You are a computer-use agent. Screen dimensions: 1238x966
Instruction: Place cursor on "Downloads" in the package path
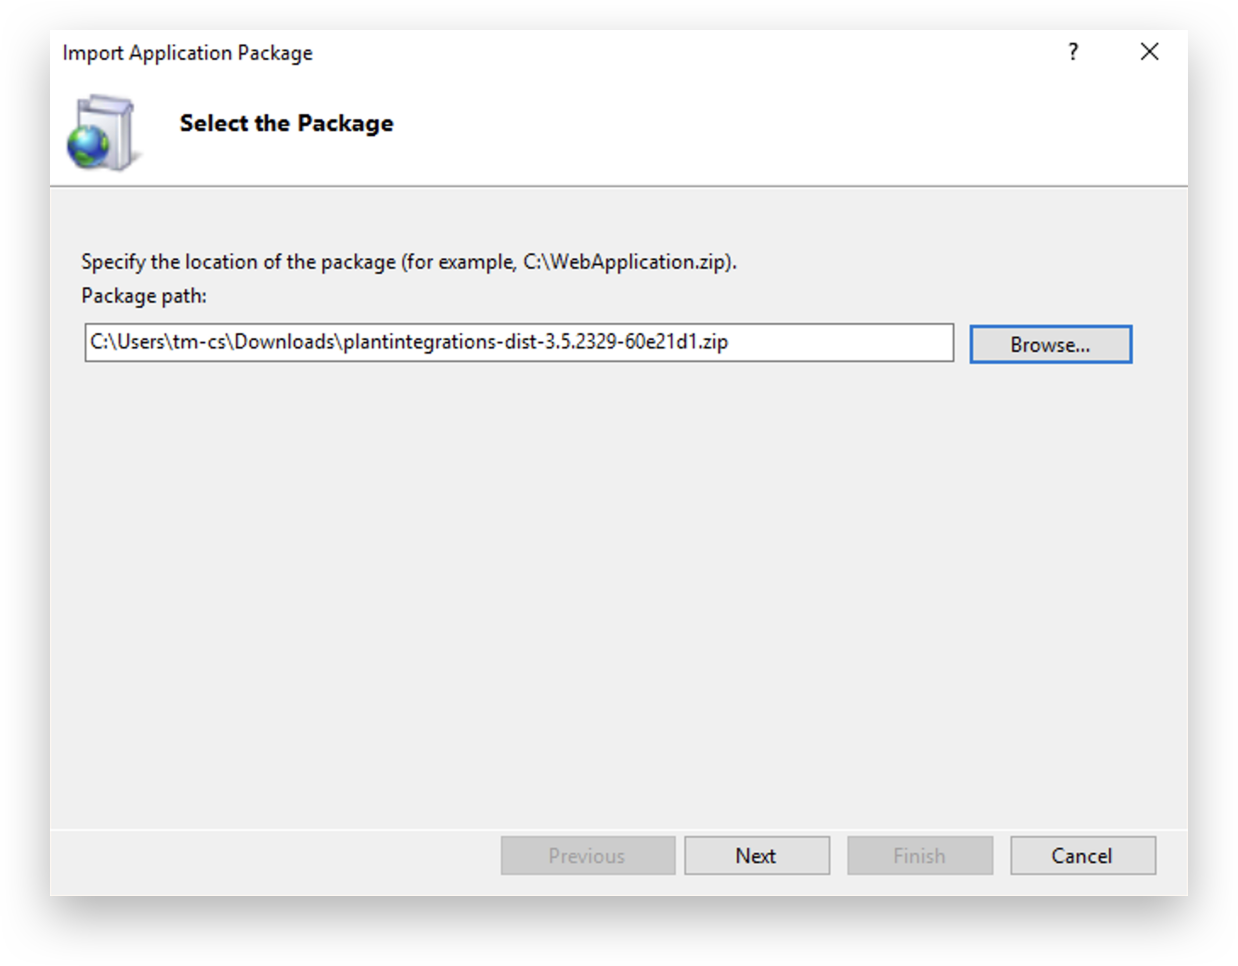pos(285,342)
